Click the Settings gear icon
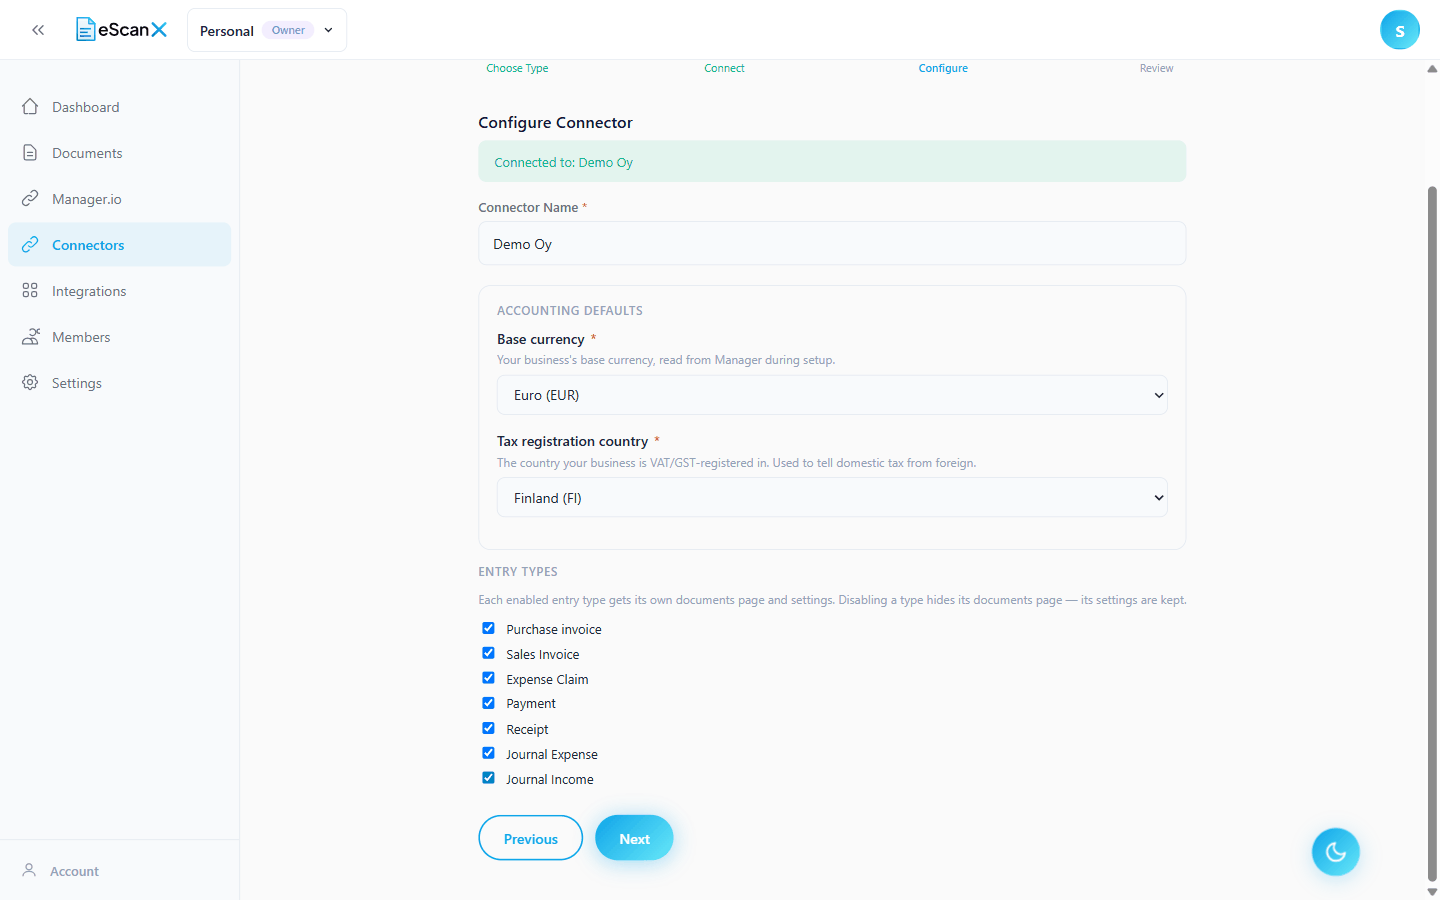Image resolution: width=1440 pixels, height=900 pixels. point(30,382)
